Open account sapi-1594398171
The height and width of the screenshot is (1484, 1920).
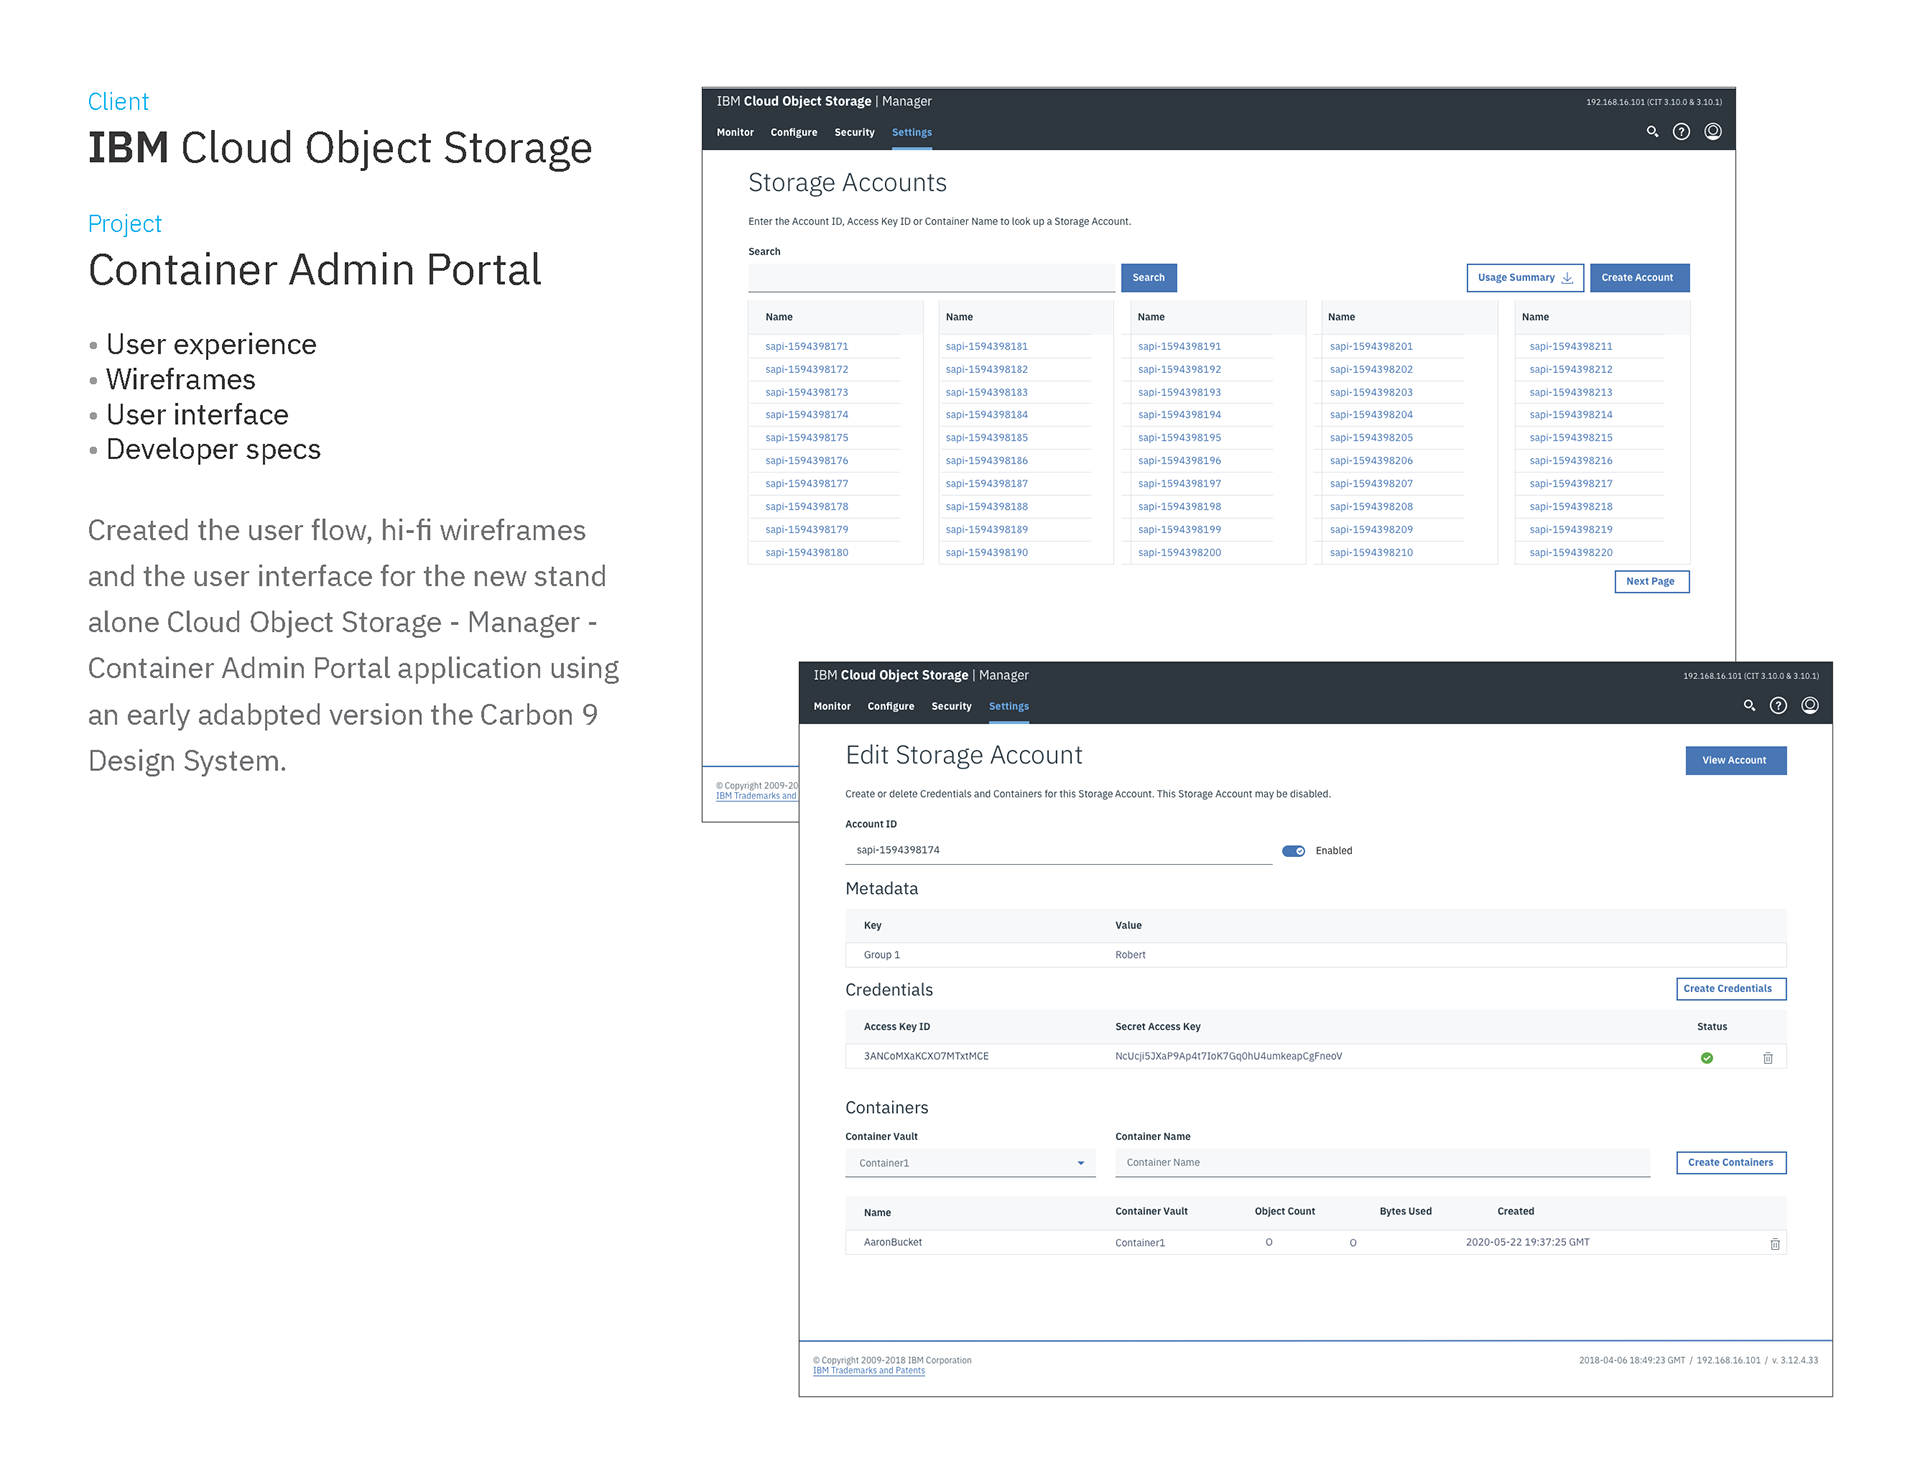(x=807, y=347)
